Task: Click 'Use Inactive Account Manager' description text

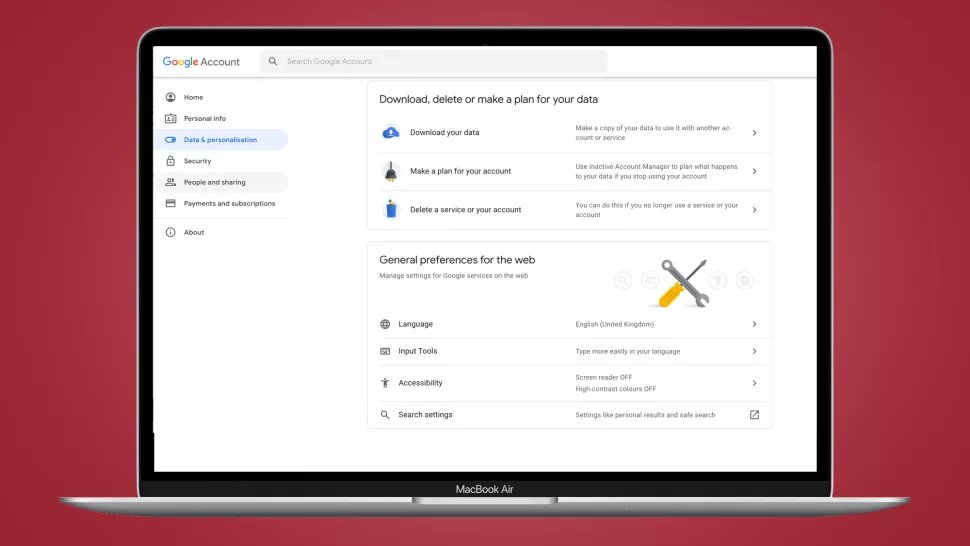Action: [656, 171]
